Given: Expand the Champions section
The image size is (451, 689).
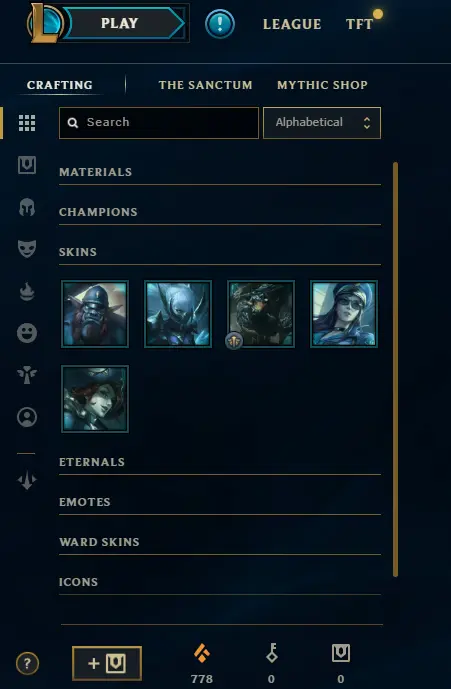Looking at the screenshot, I should [220, 212].
